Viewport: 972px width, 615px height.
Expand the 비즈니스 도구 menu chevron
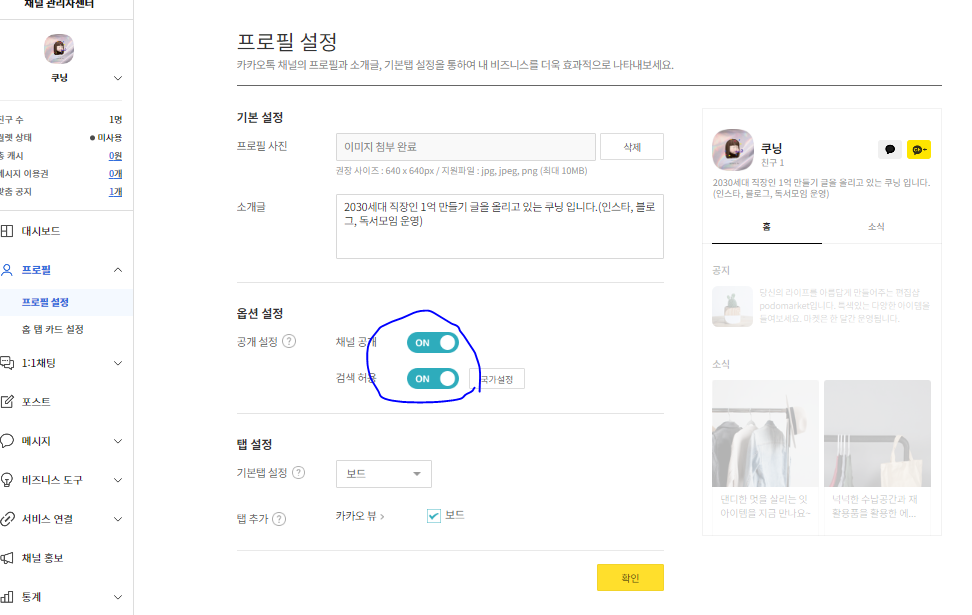(118, 480)
